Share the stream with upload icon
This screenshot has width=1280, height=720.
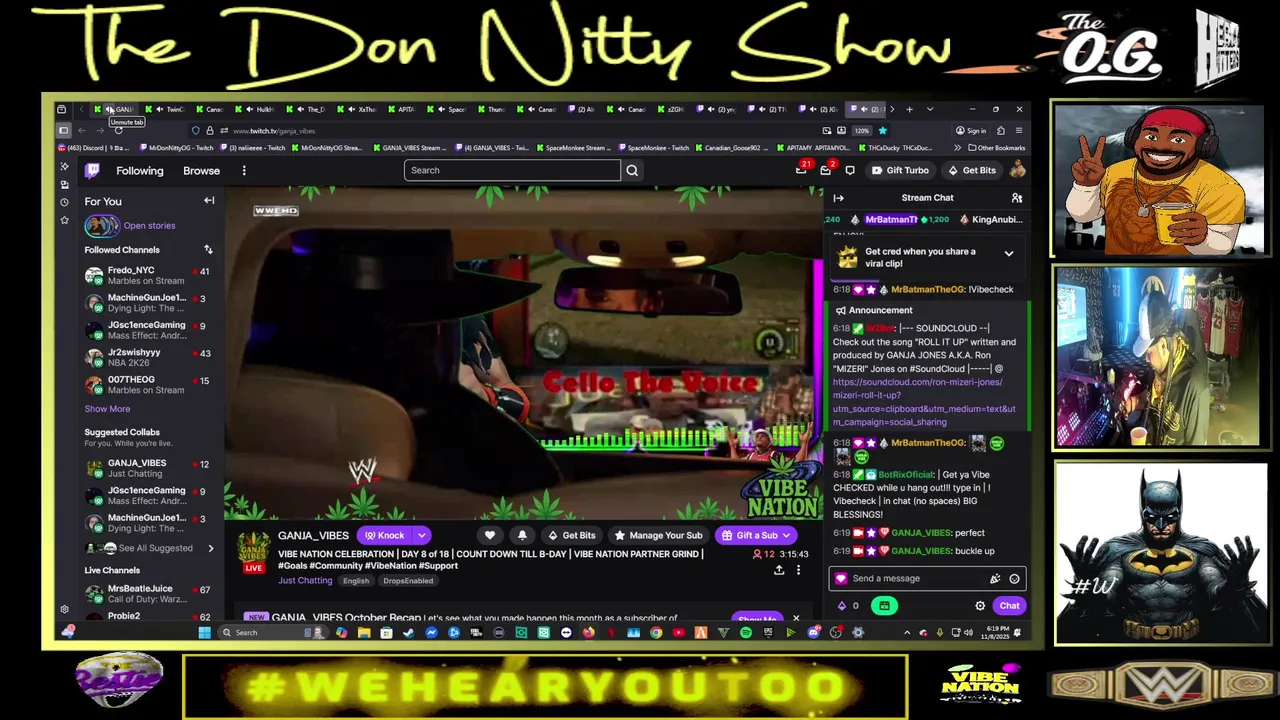coord(779,570)
